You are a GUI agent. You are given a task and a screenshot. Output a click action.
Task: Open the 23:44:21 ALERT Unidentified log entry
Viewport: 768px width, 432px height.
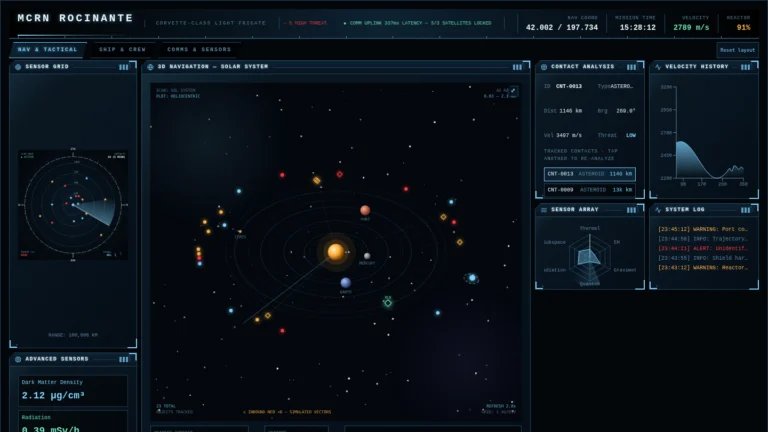pos(703,248)
